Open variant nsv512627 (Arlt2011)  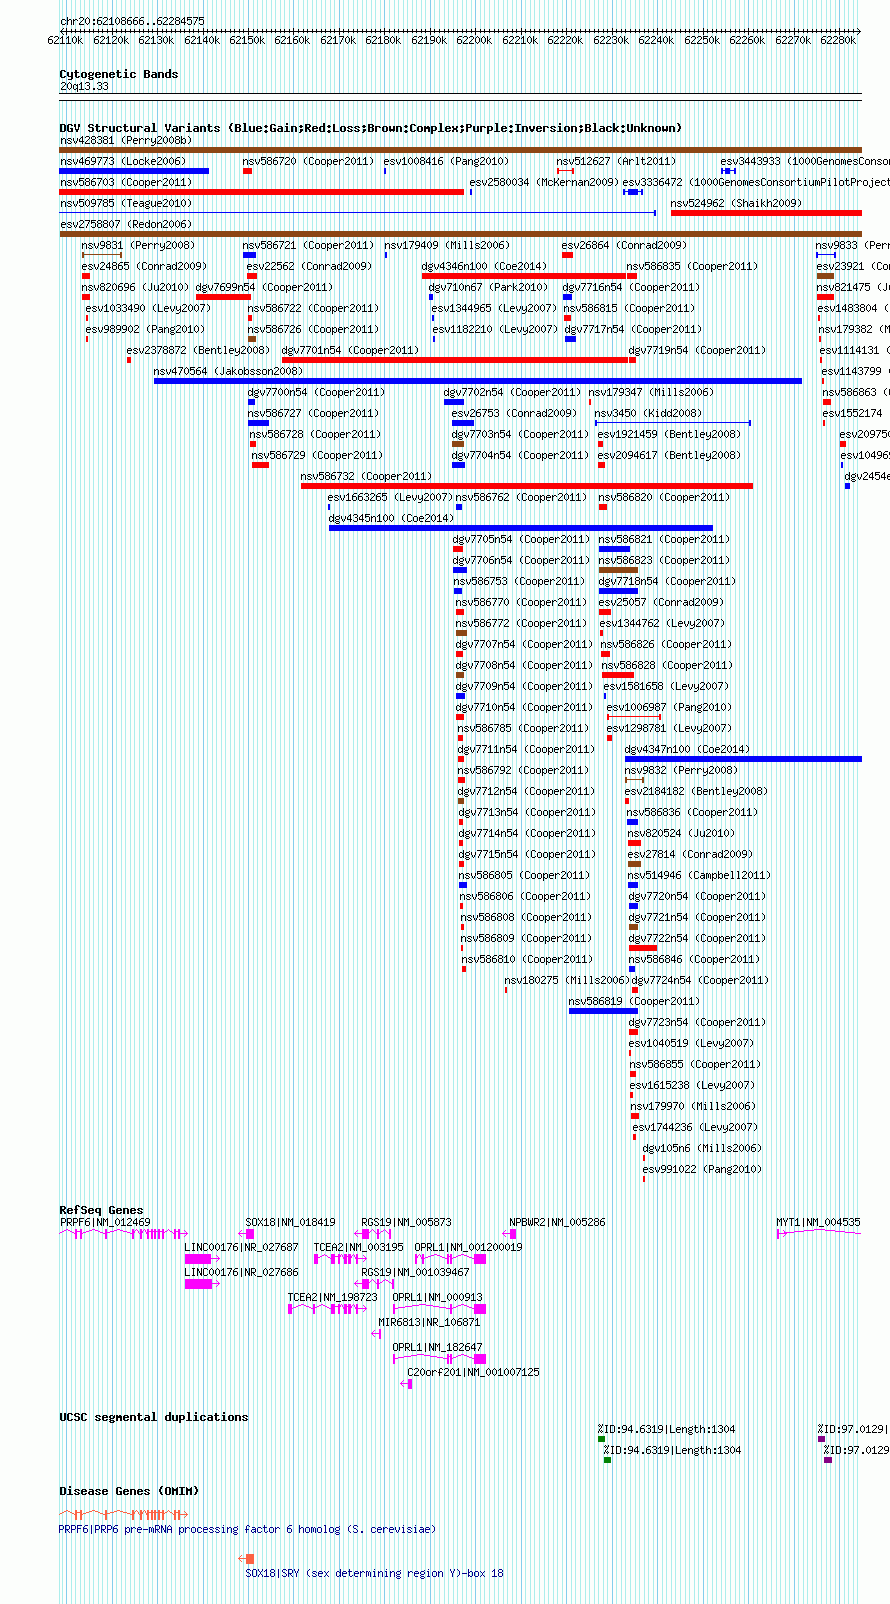point(616,161)
